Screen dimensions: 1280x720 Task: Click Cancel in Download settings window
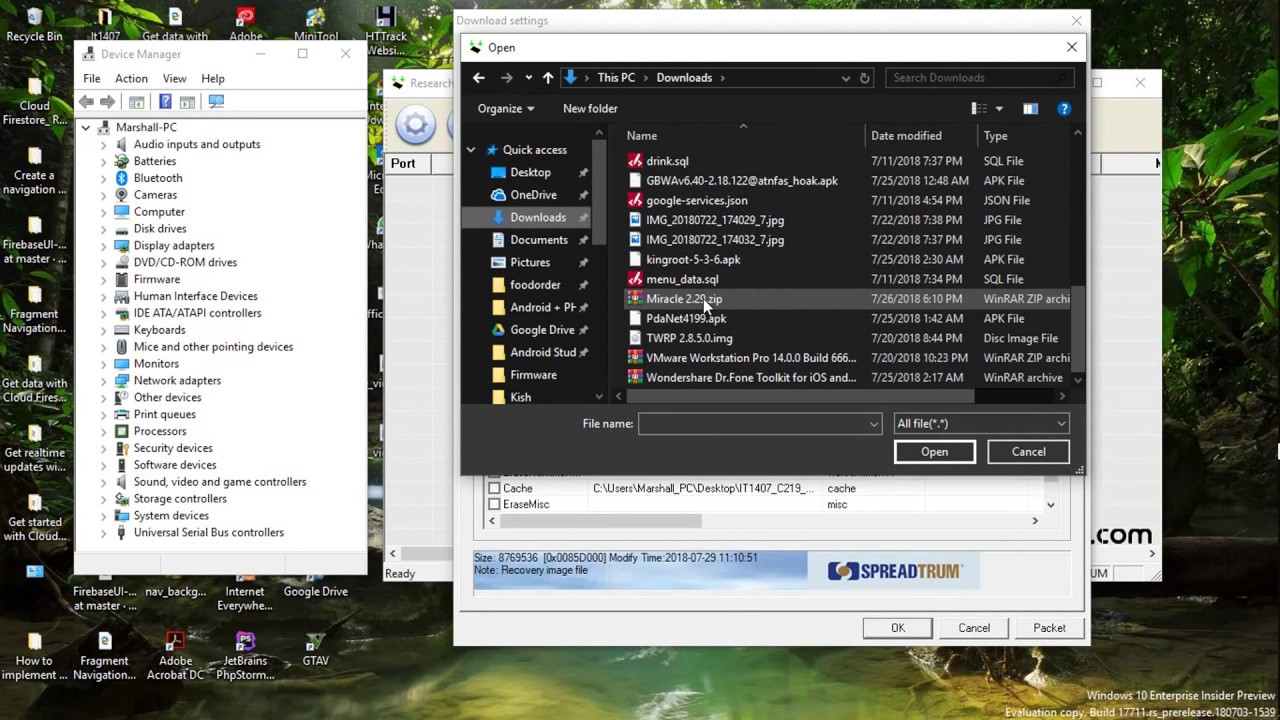[x=974, y=628]
